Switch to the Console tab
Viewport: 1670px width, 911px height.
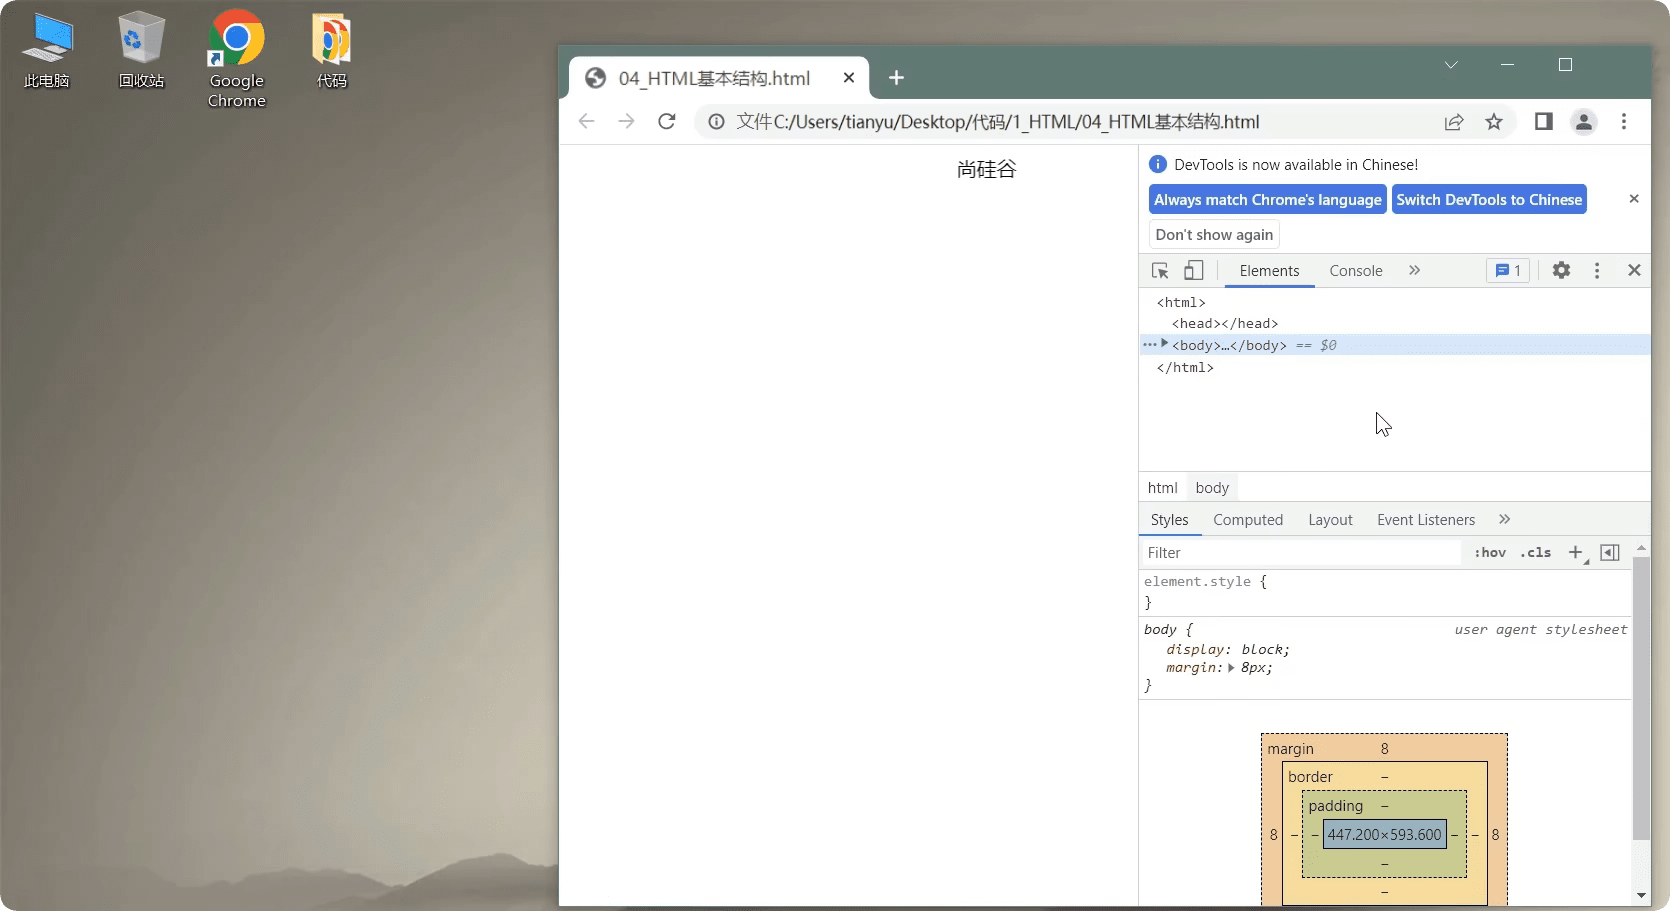tap(1355, 271)
